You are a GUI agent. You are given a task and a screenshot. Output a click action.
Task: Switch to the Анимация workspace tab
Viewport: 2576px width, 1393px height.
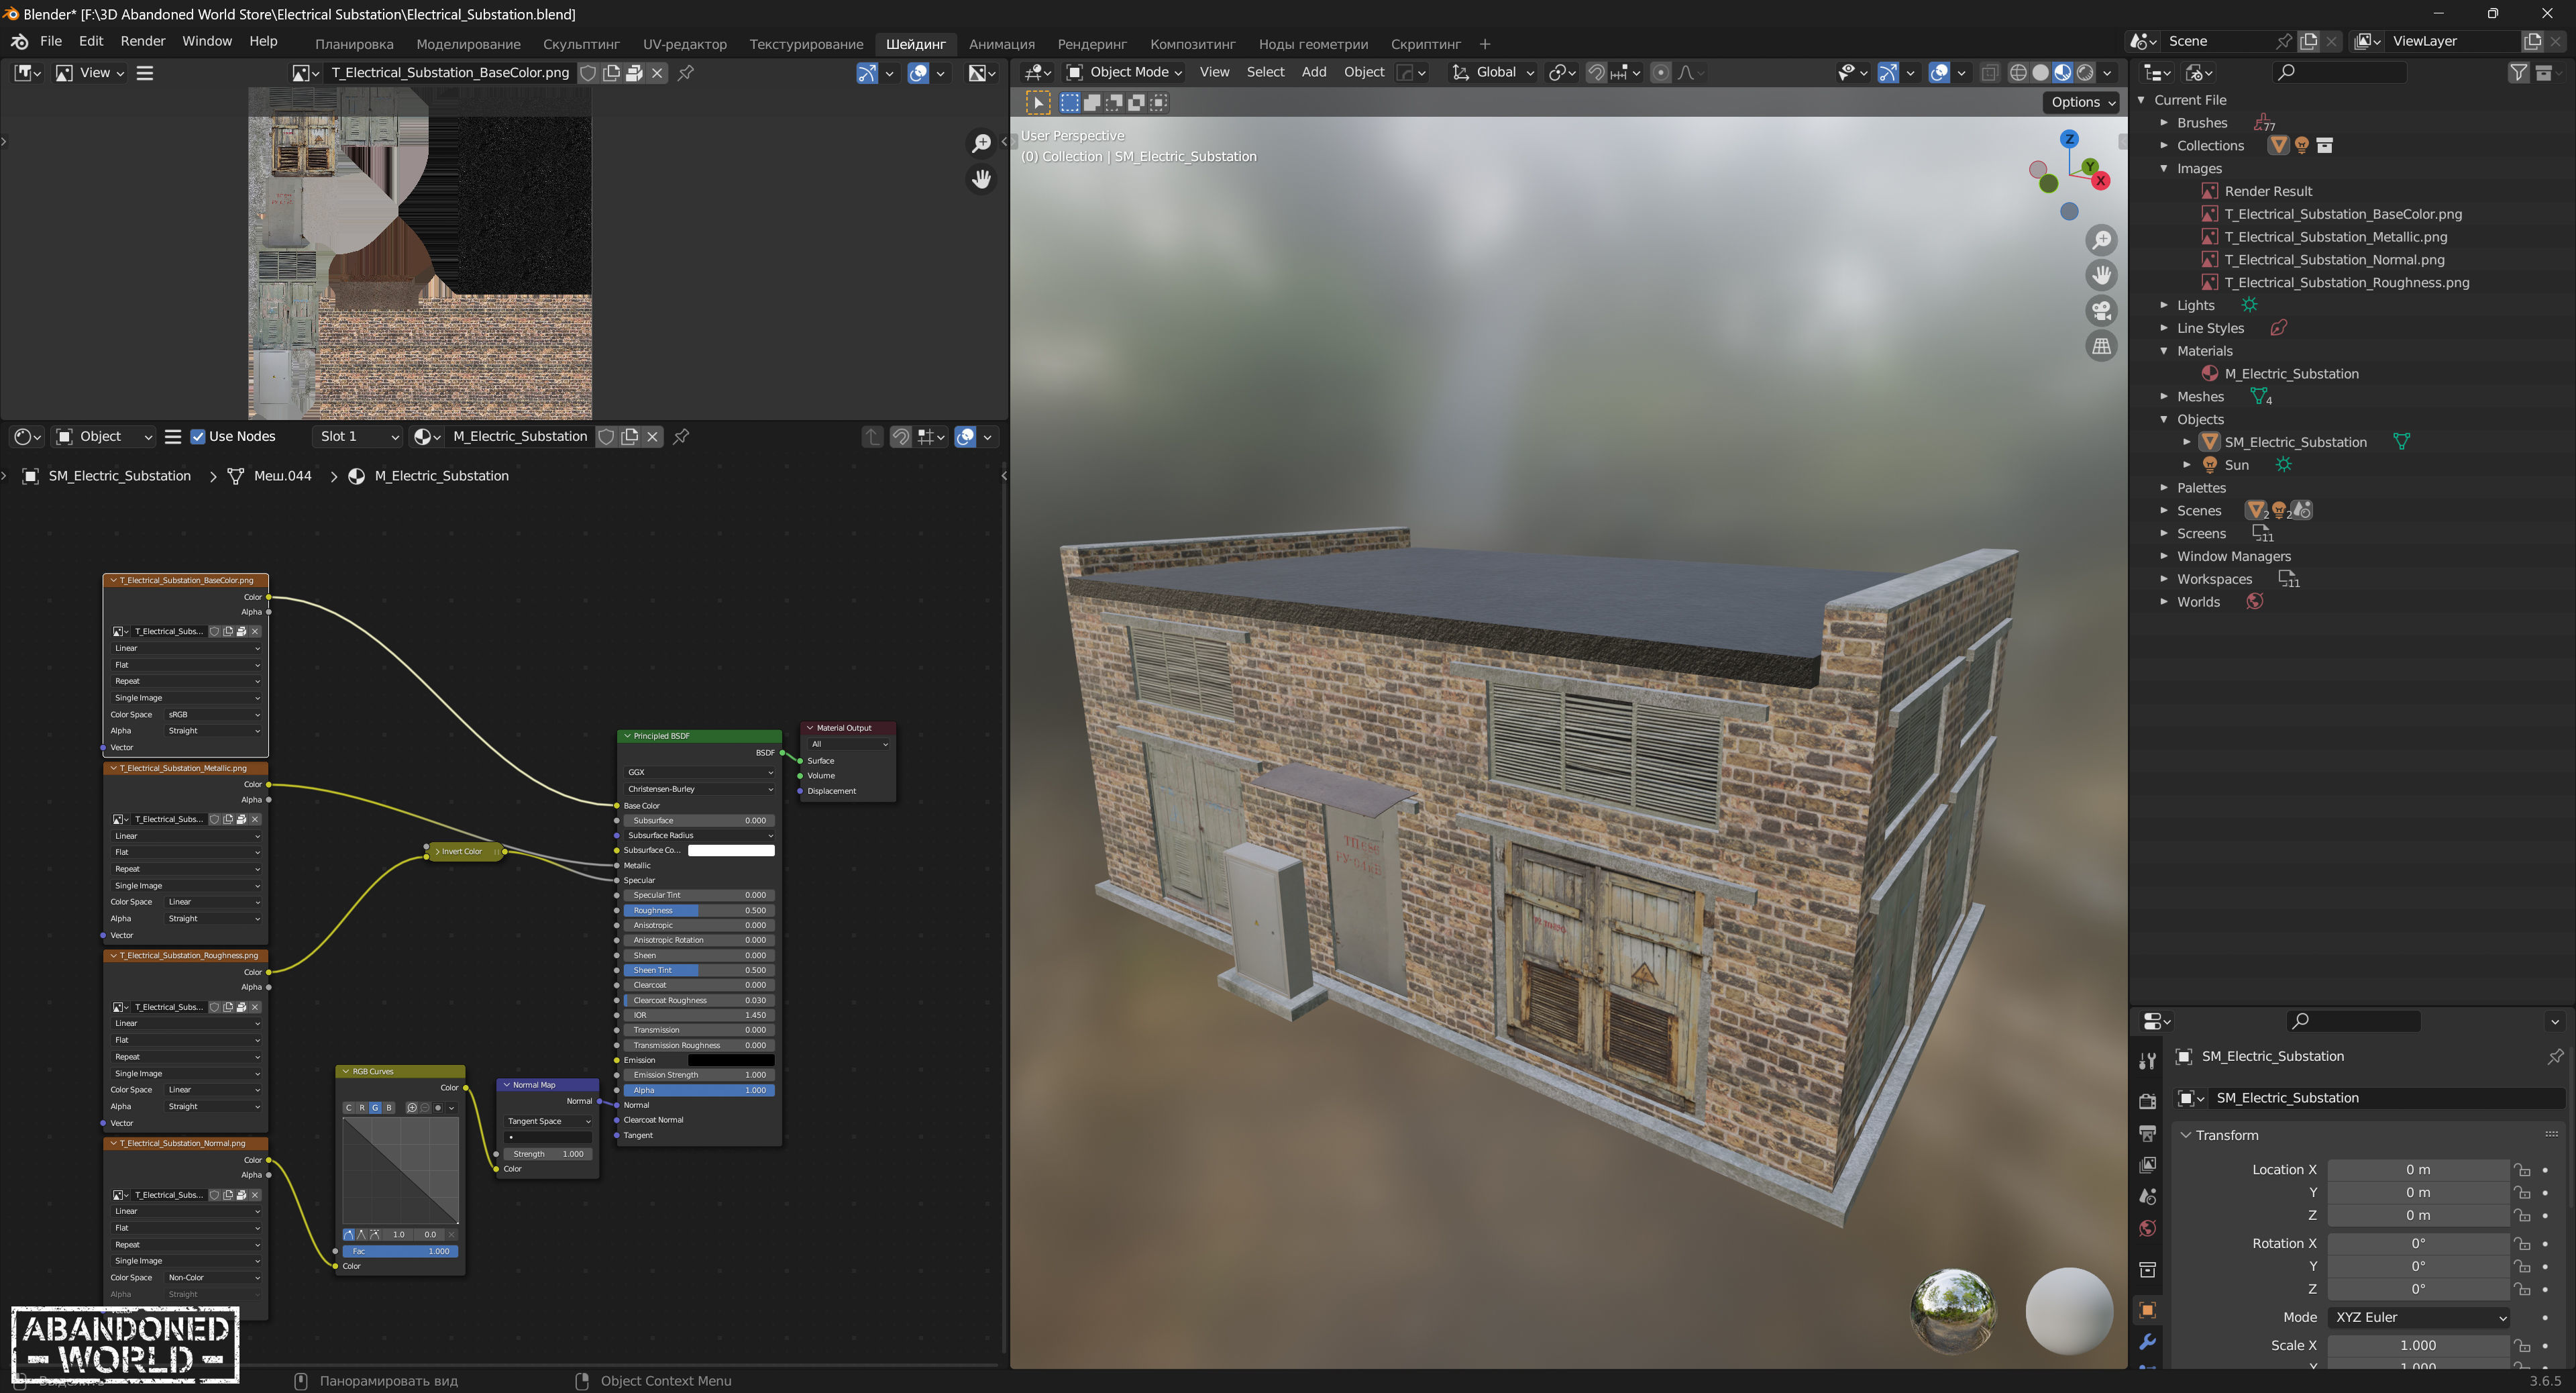point(1001,44)
